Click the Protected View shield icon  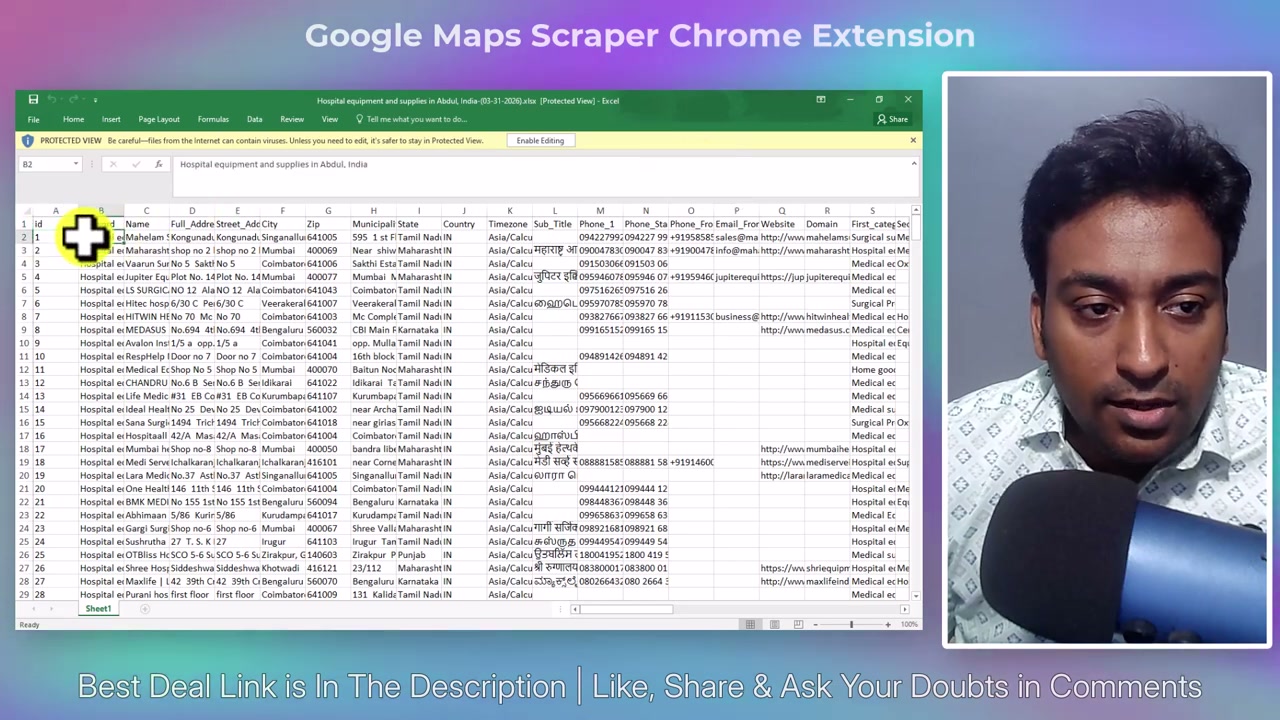tap(27, 141)
